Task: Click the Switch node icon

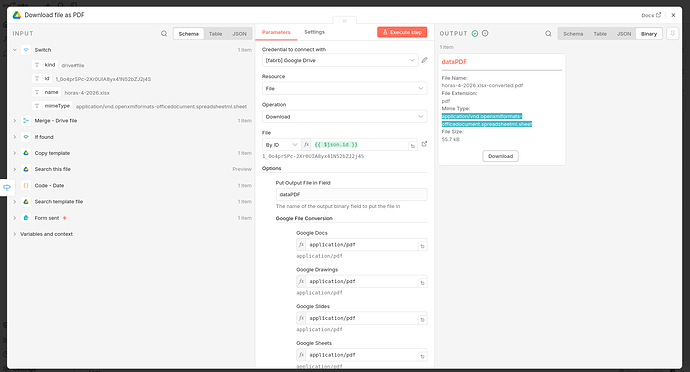Action: tap(26, 50)
